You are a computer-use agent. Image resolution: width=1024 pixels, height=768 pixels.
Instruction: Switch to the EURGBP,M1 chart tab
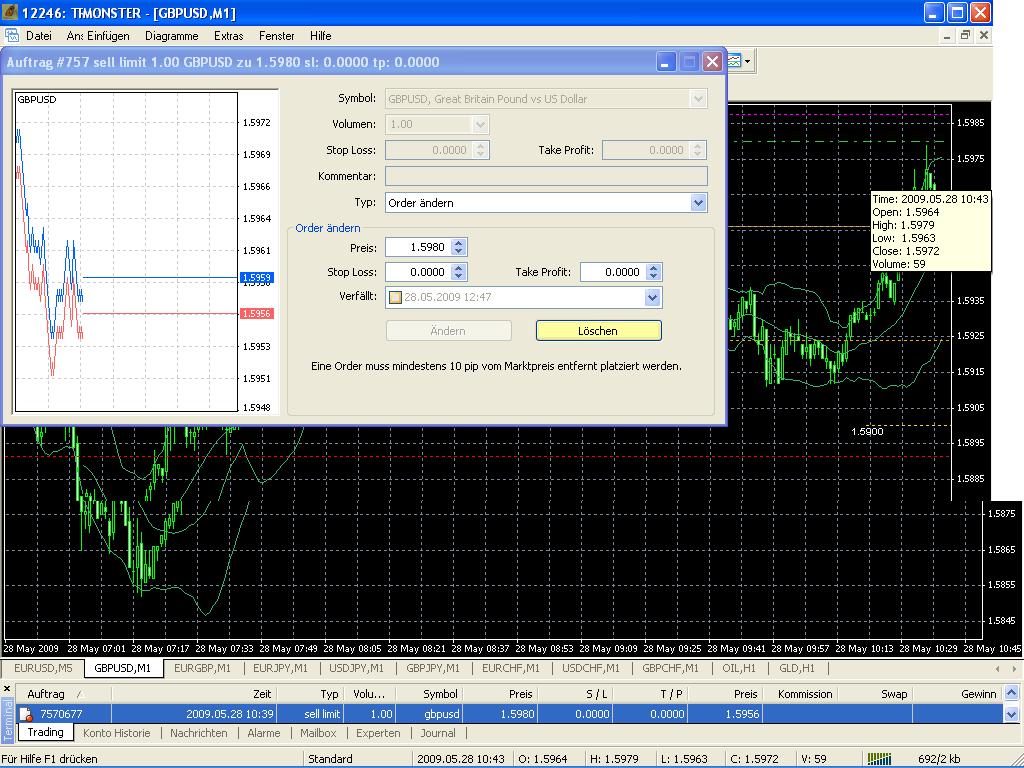pos(201,668)
